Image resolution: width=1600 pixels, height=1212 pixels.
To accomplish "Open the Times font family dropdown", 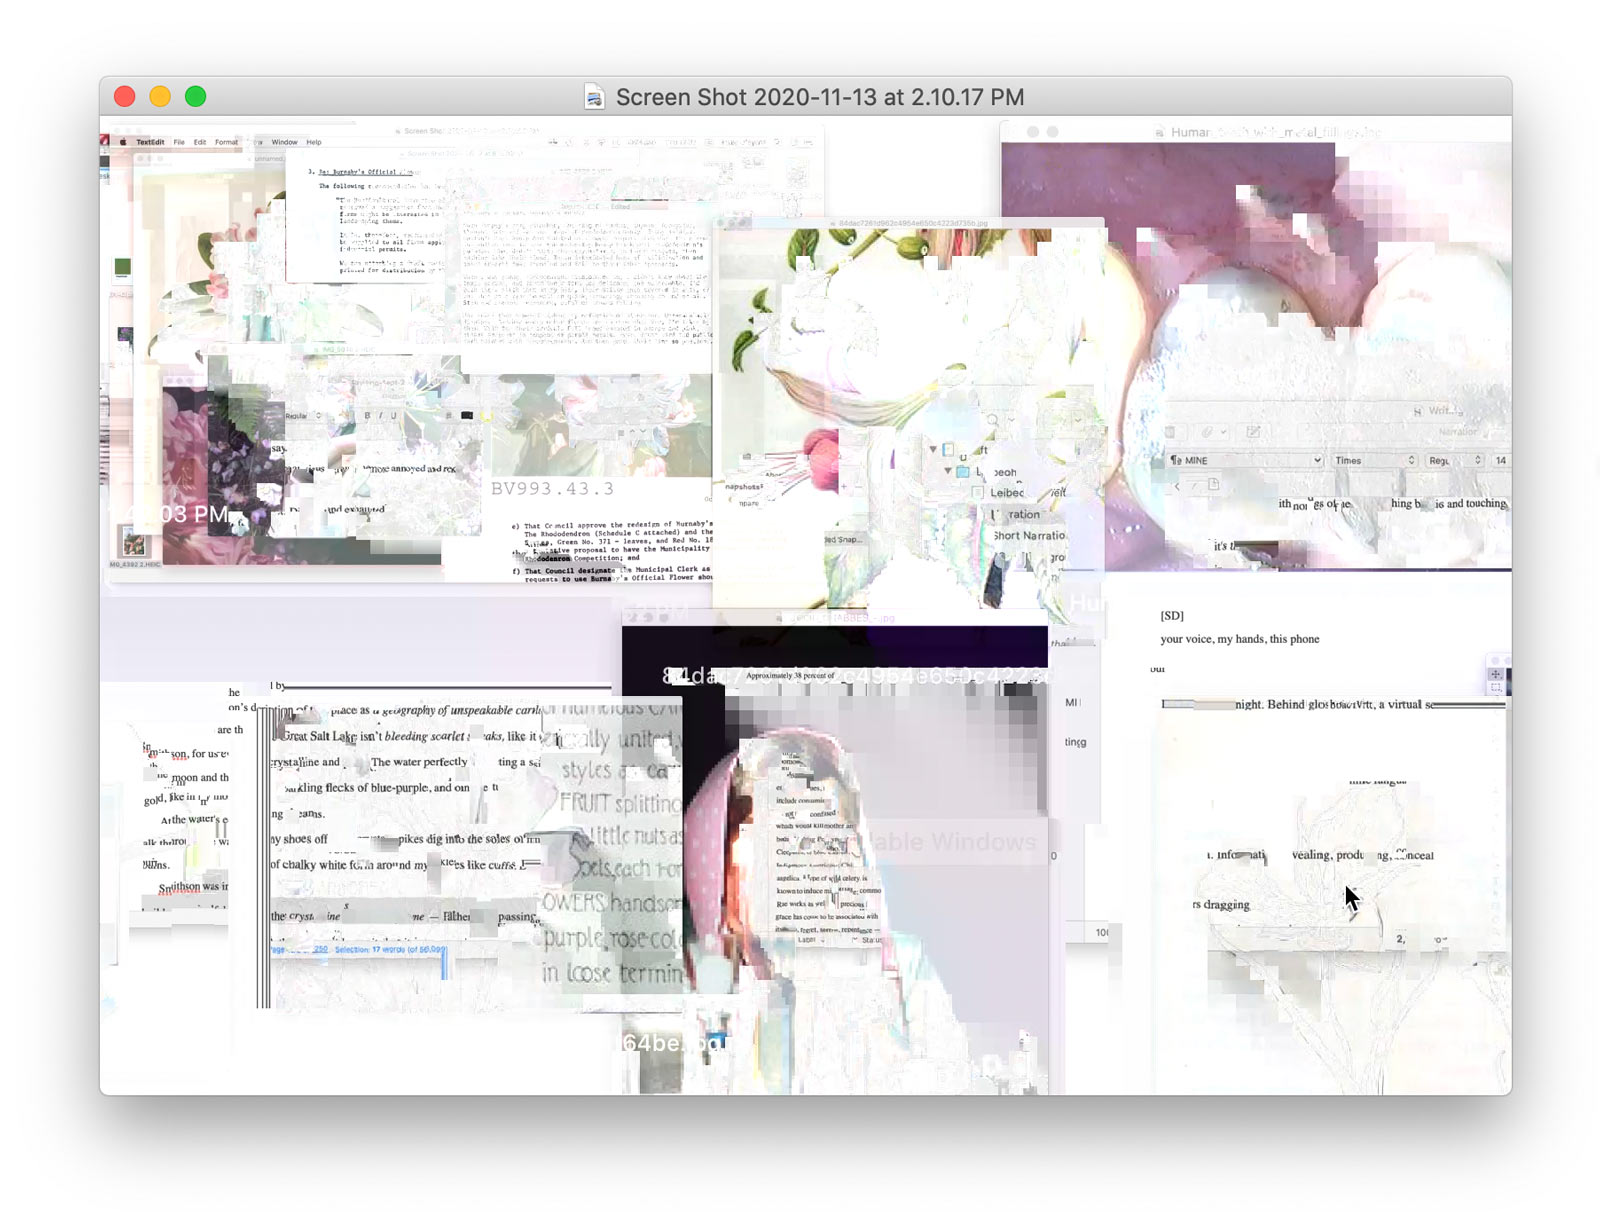I will (1375, 460).
